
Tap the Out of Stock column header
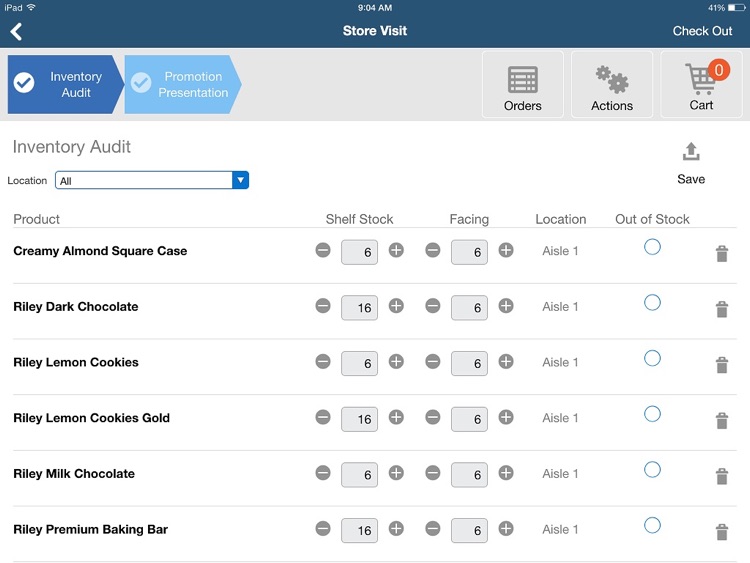tap(652, 219)
